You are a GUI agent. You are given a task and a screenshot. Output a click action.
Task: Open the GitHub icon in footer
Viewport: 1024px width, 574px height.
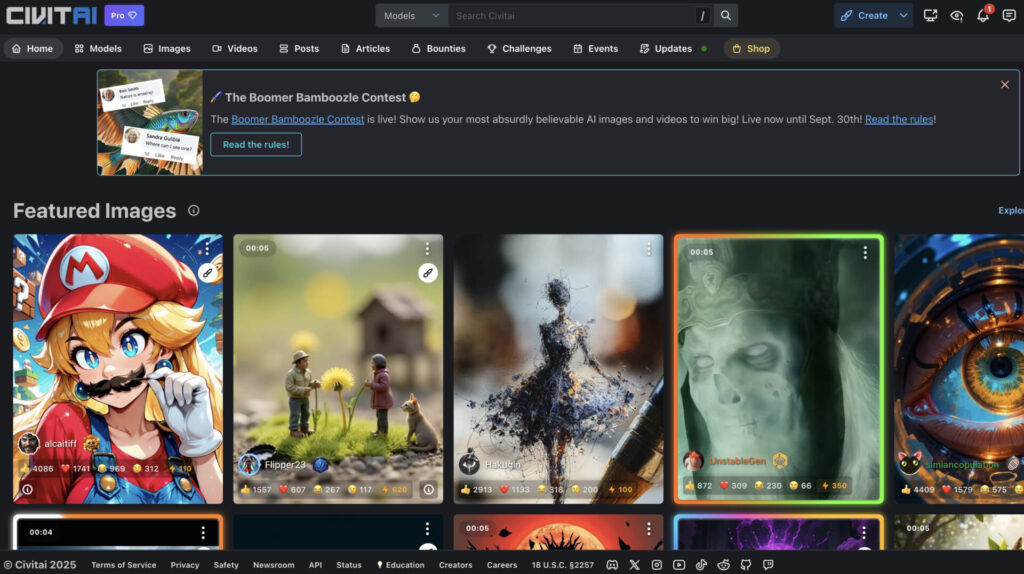pos(746,565)
